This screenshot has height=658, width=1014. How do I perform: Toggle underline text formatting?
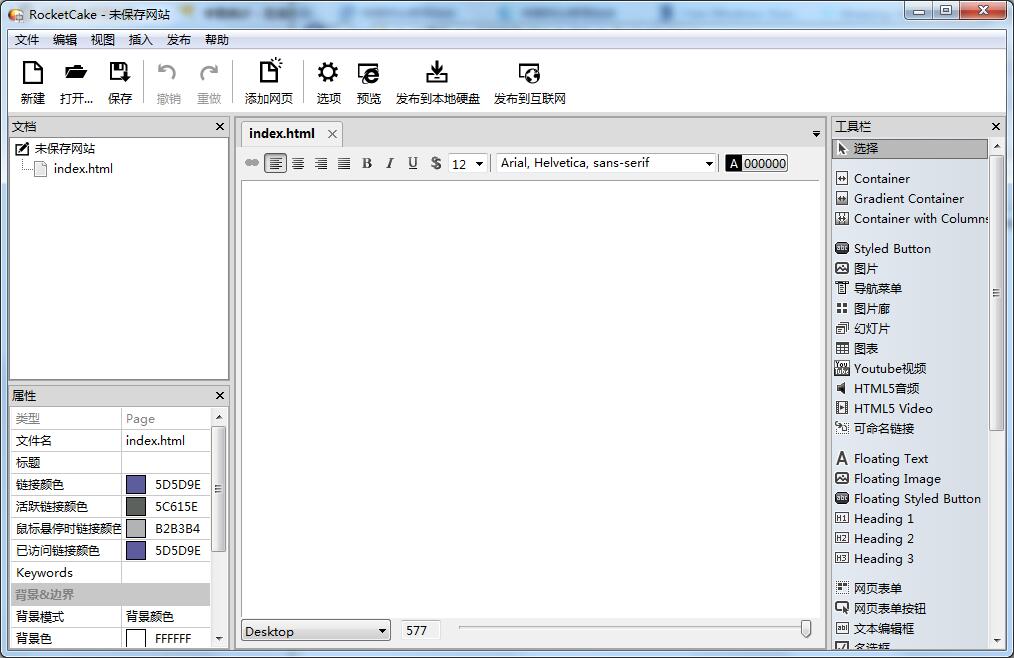pyautogui.click(x=413, y=163)
